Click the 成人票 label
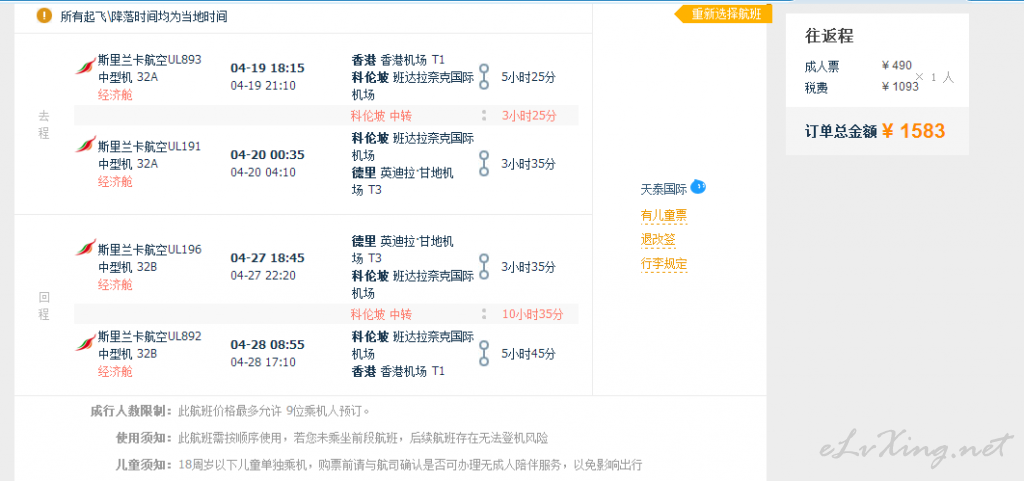 822,67
